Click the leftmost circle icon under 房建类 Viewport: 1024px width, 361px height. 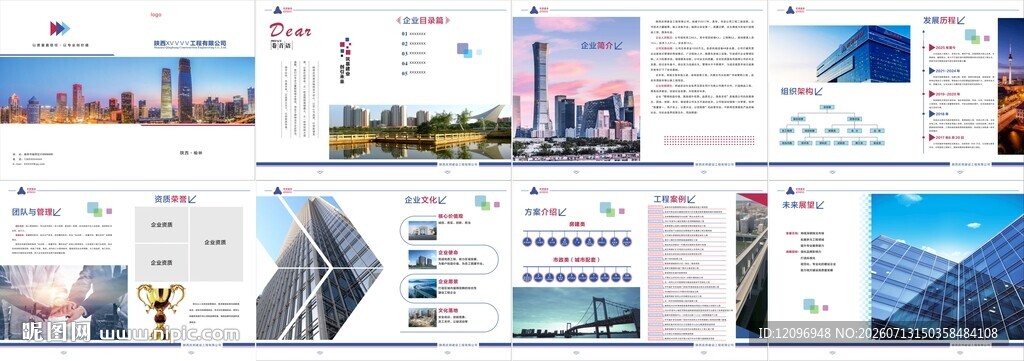click(528, 242)
